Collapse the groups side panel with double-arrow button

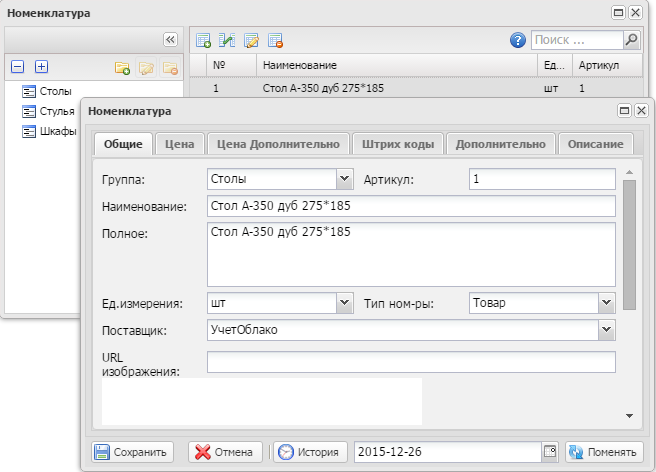click(x=170, y=40)
